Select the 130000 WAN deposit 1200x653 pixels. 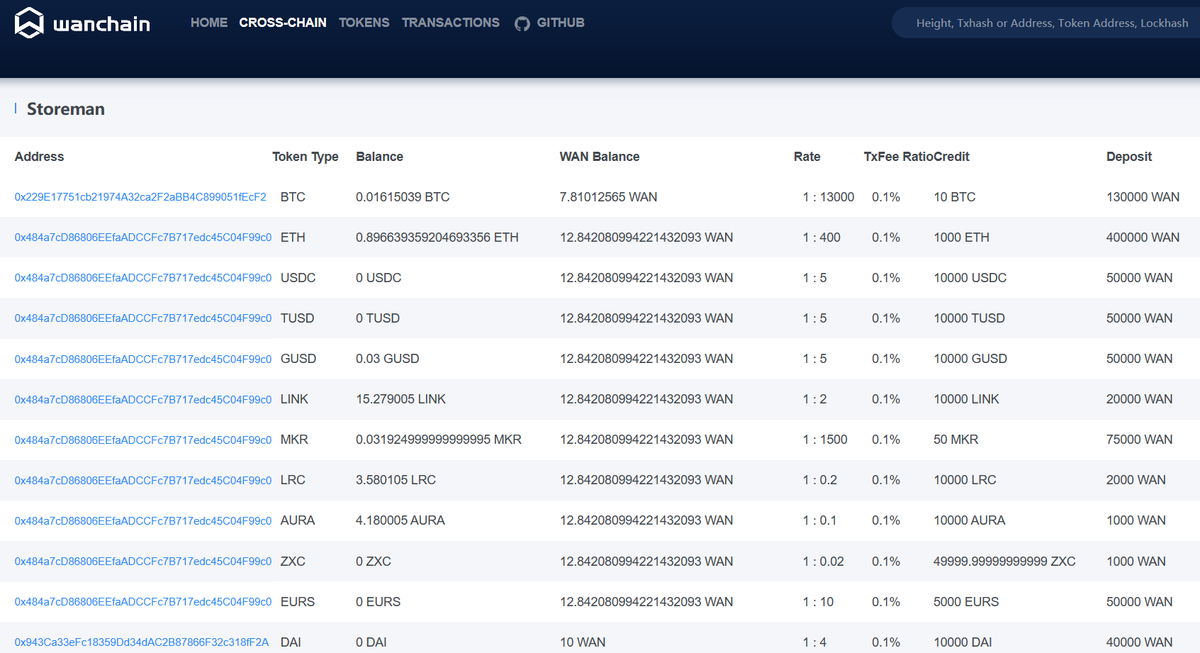coord(1143,197)
